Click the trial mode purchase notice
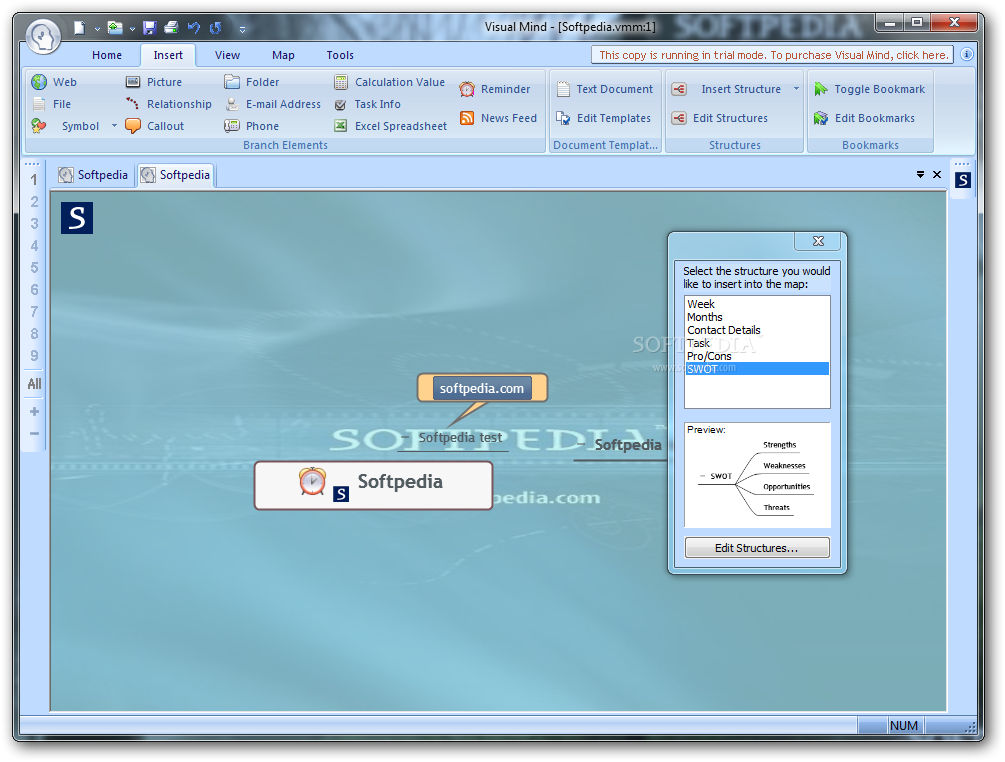 (773, 55)
